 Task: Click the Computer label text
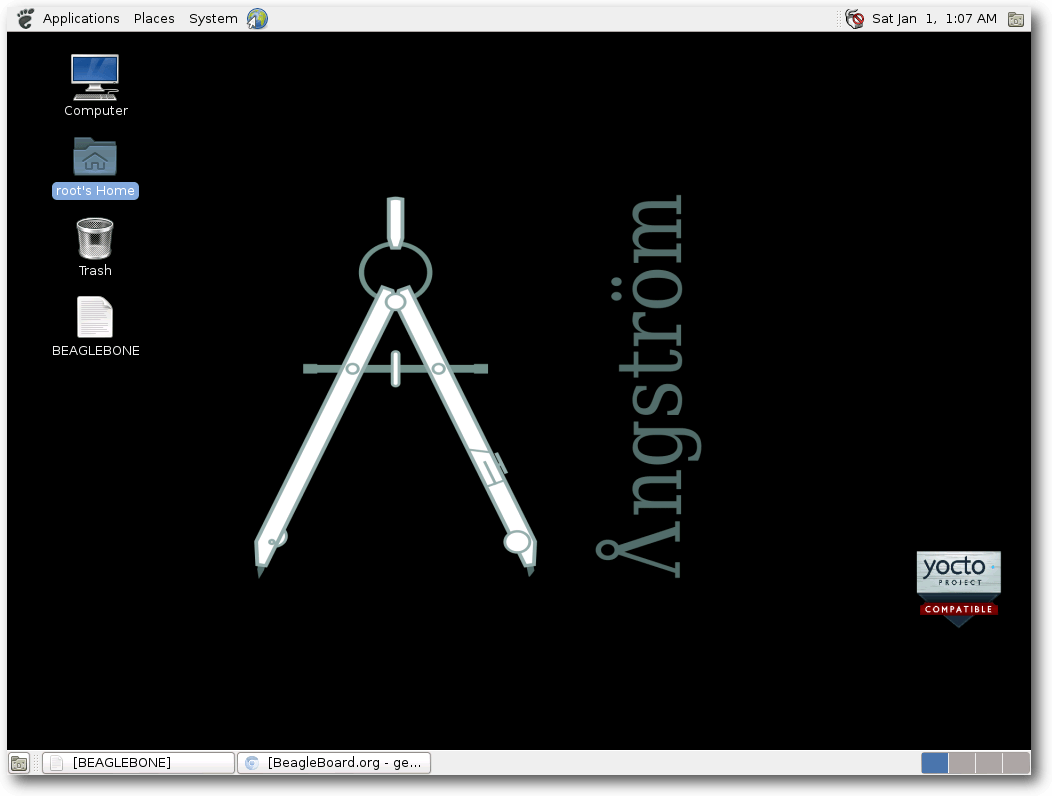pos(96,111)
